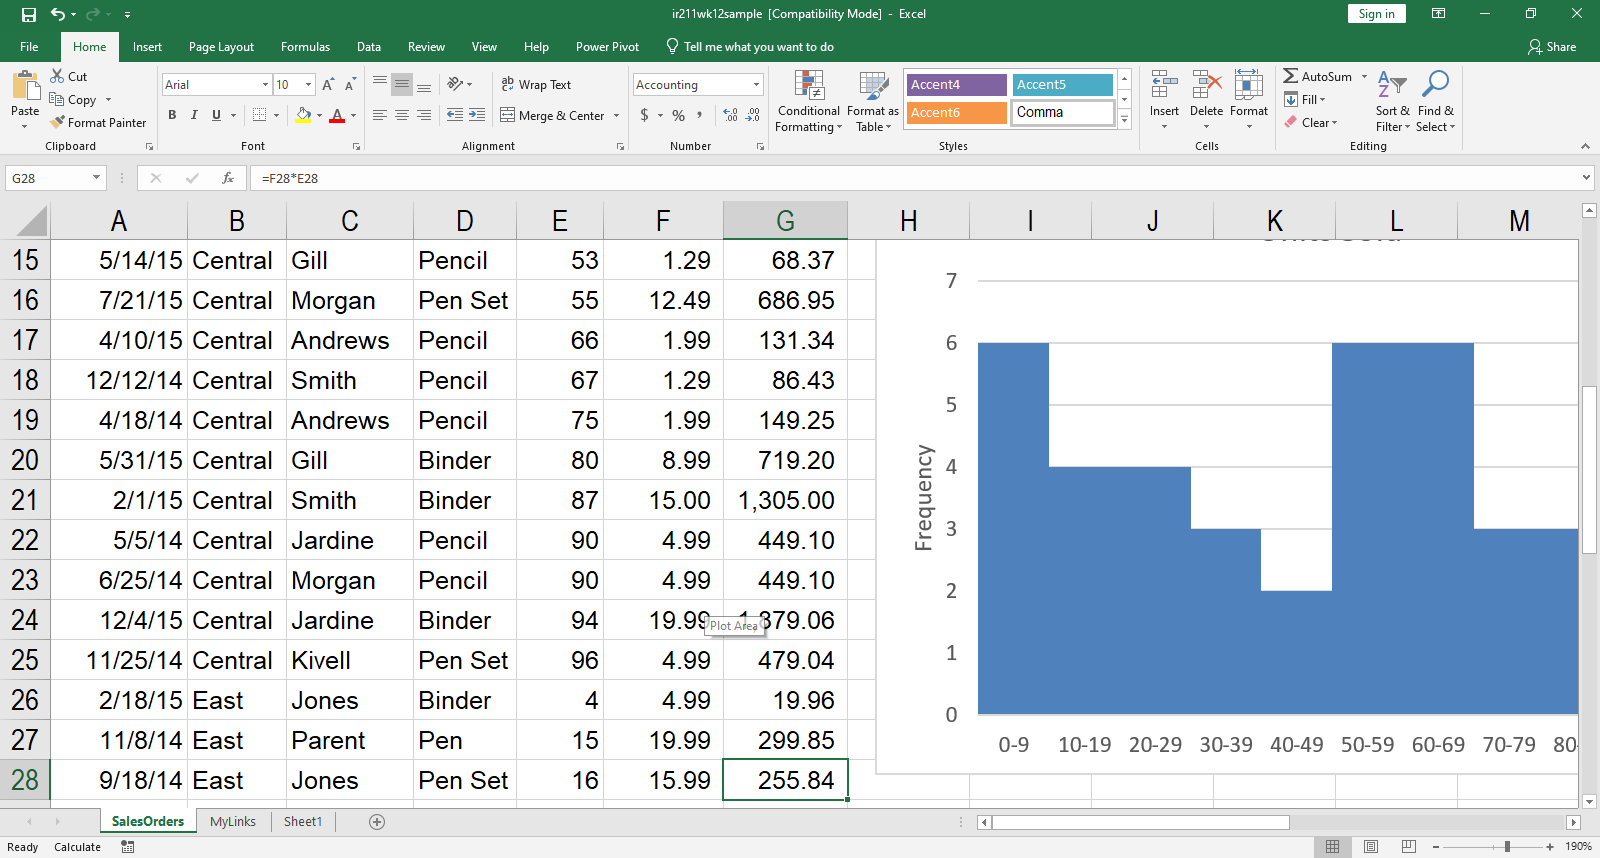This screenshot has height=858, width=1600.
Task: Click the Sign in button
Action: [1376, 14]
